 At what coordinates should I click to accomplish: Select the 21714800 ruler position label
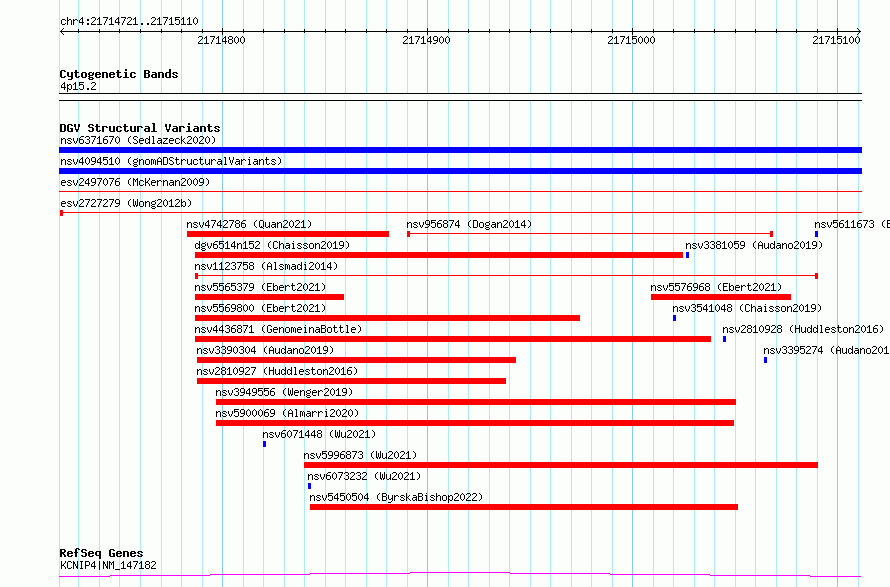tap(221, 40)
